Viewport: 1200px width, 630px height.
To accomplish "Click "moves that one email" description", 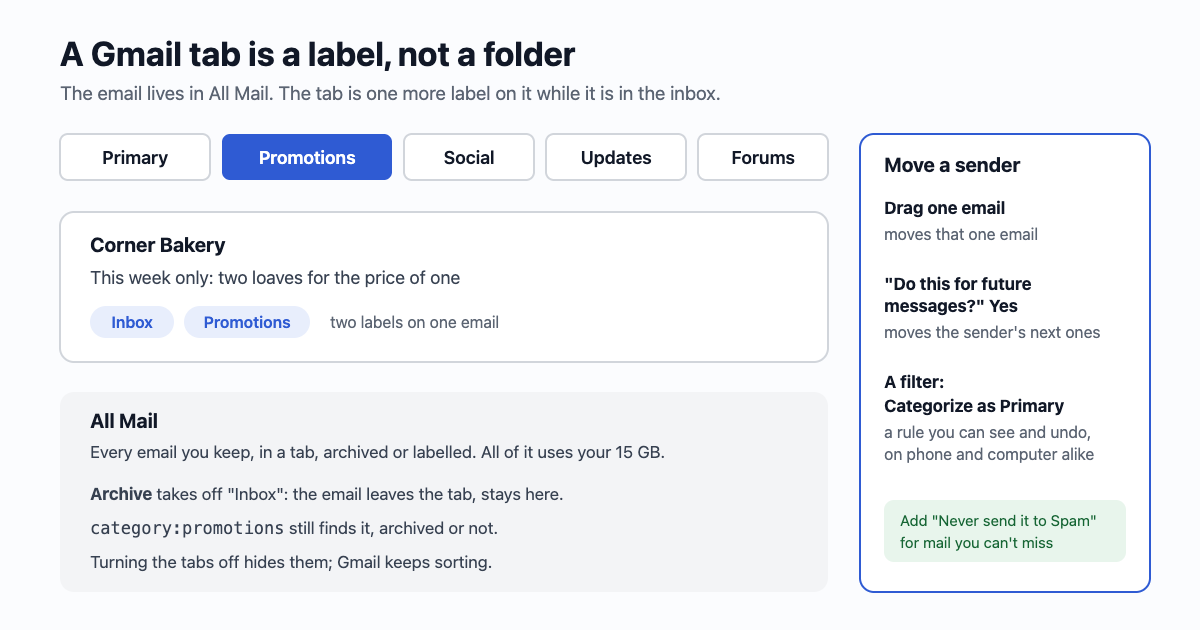I will [x=961, y=235].
